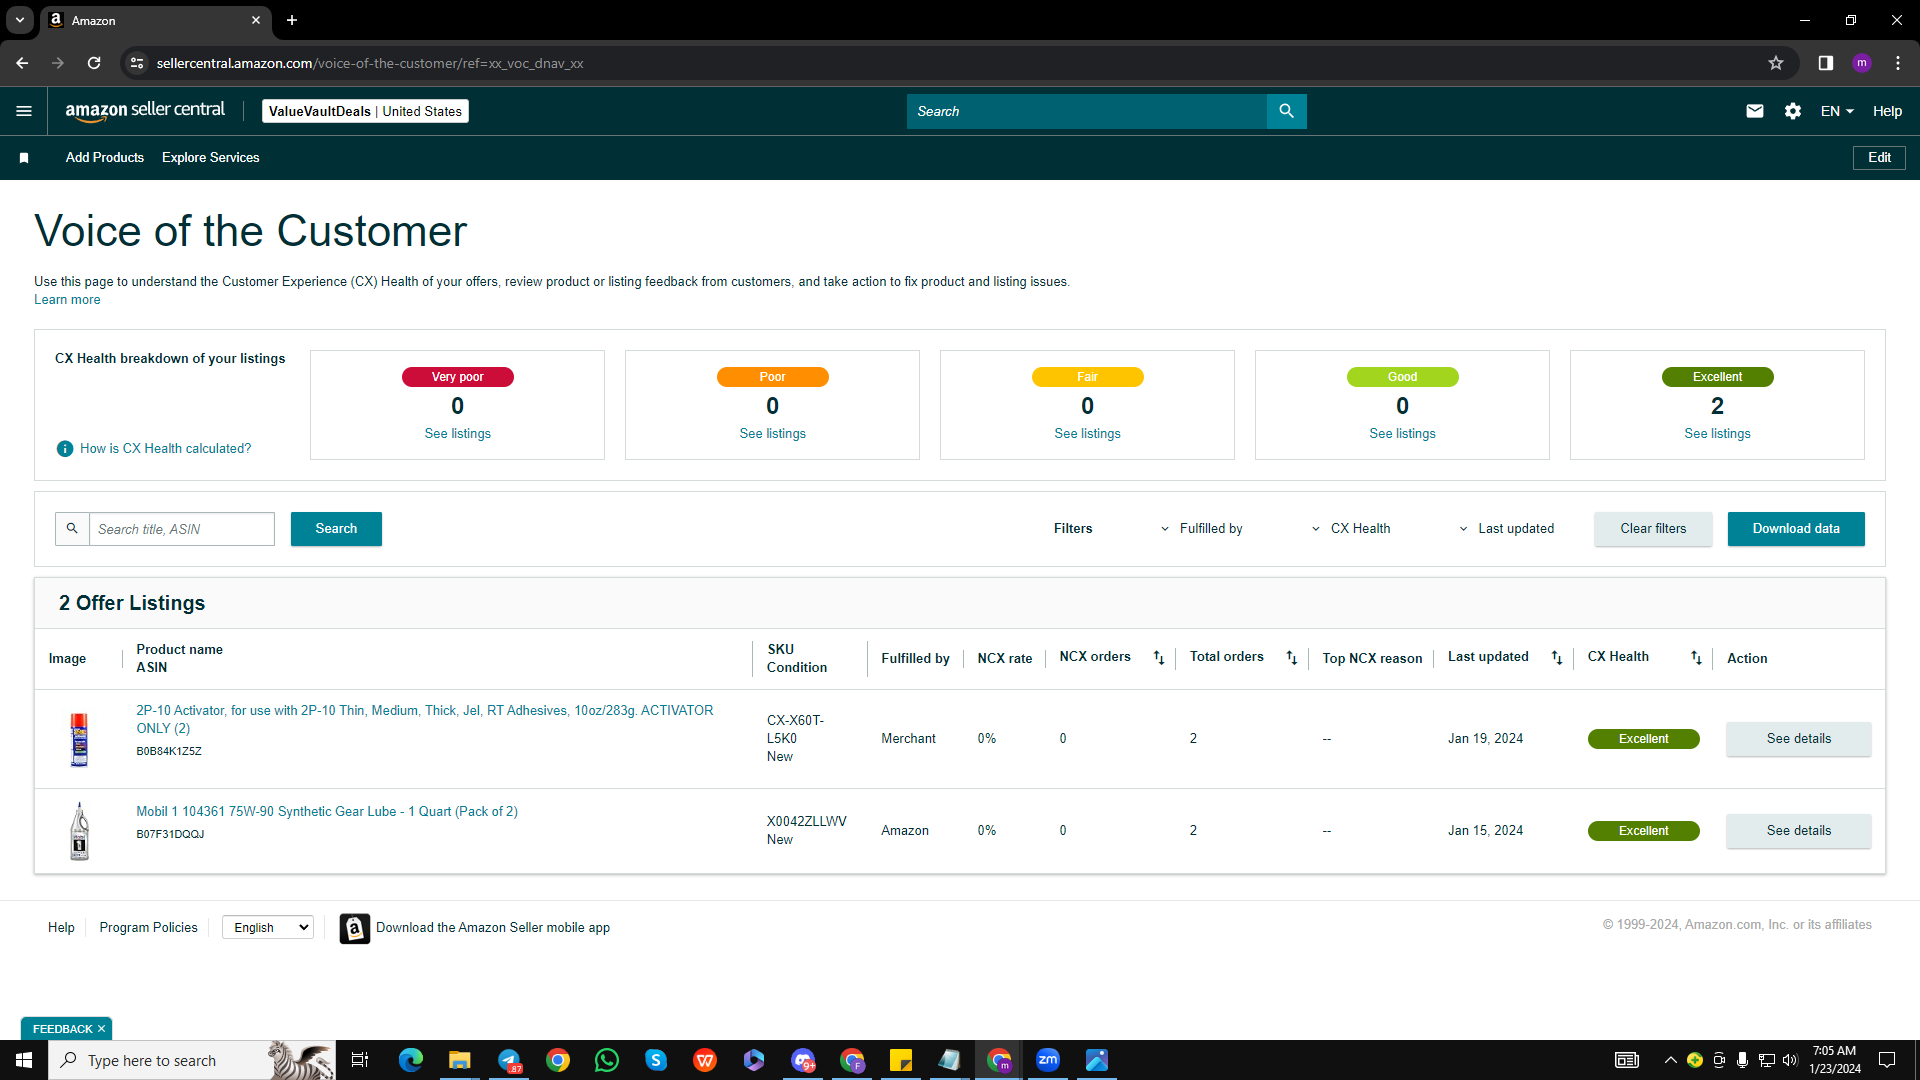Sort by Last updated column arrows
This screenshot has width=1920, height=1080.
[x=1557, y=658]
